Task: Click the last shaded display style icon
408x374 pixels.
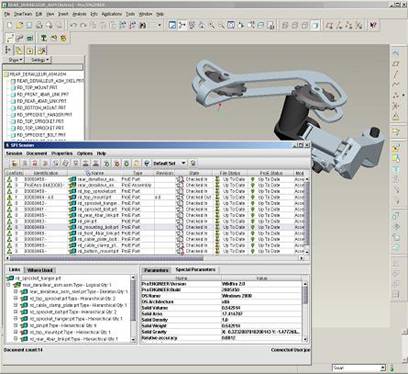Action: [x=315, y=25]
